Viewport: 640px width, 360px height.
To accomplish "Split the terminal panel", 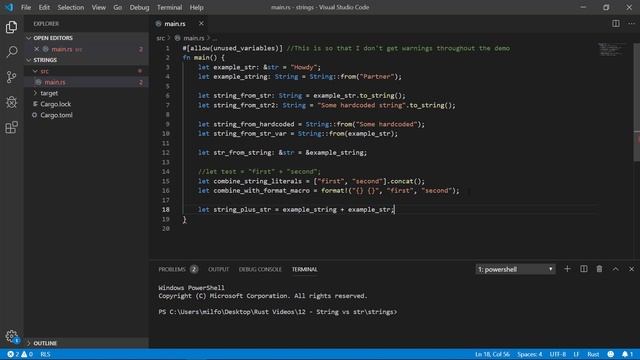I will click(x=584, y=269).
